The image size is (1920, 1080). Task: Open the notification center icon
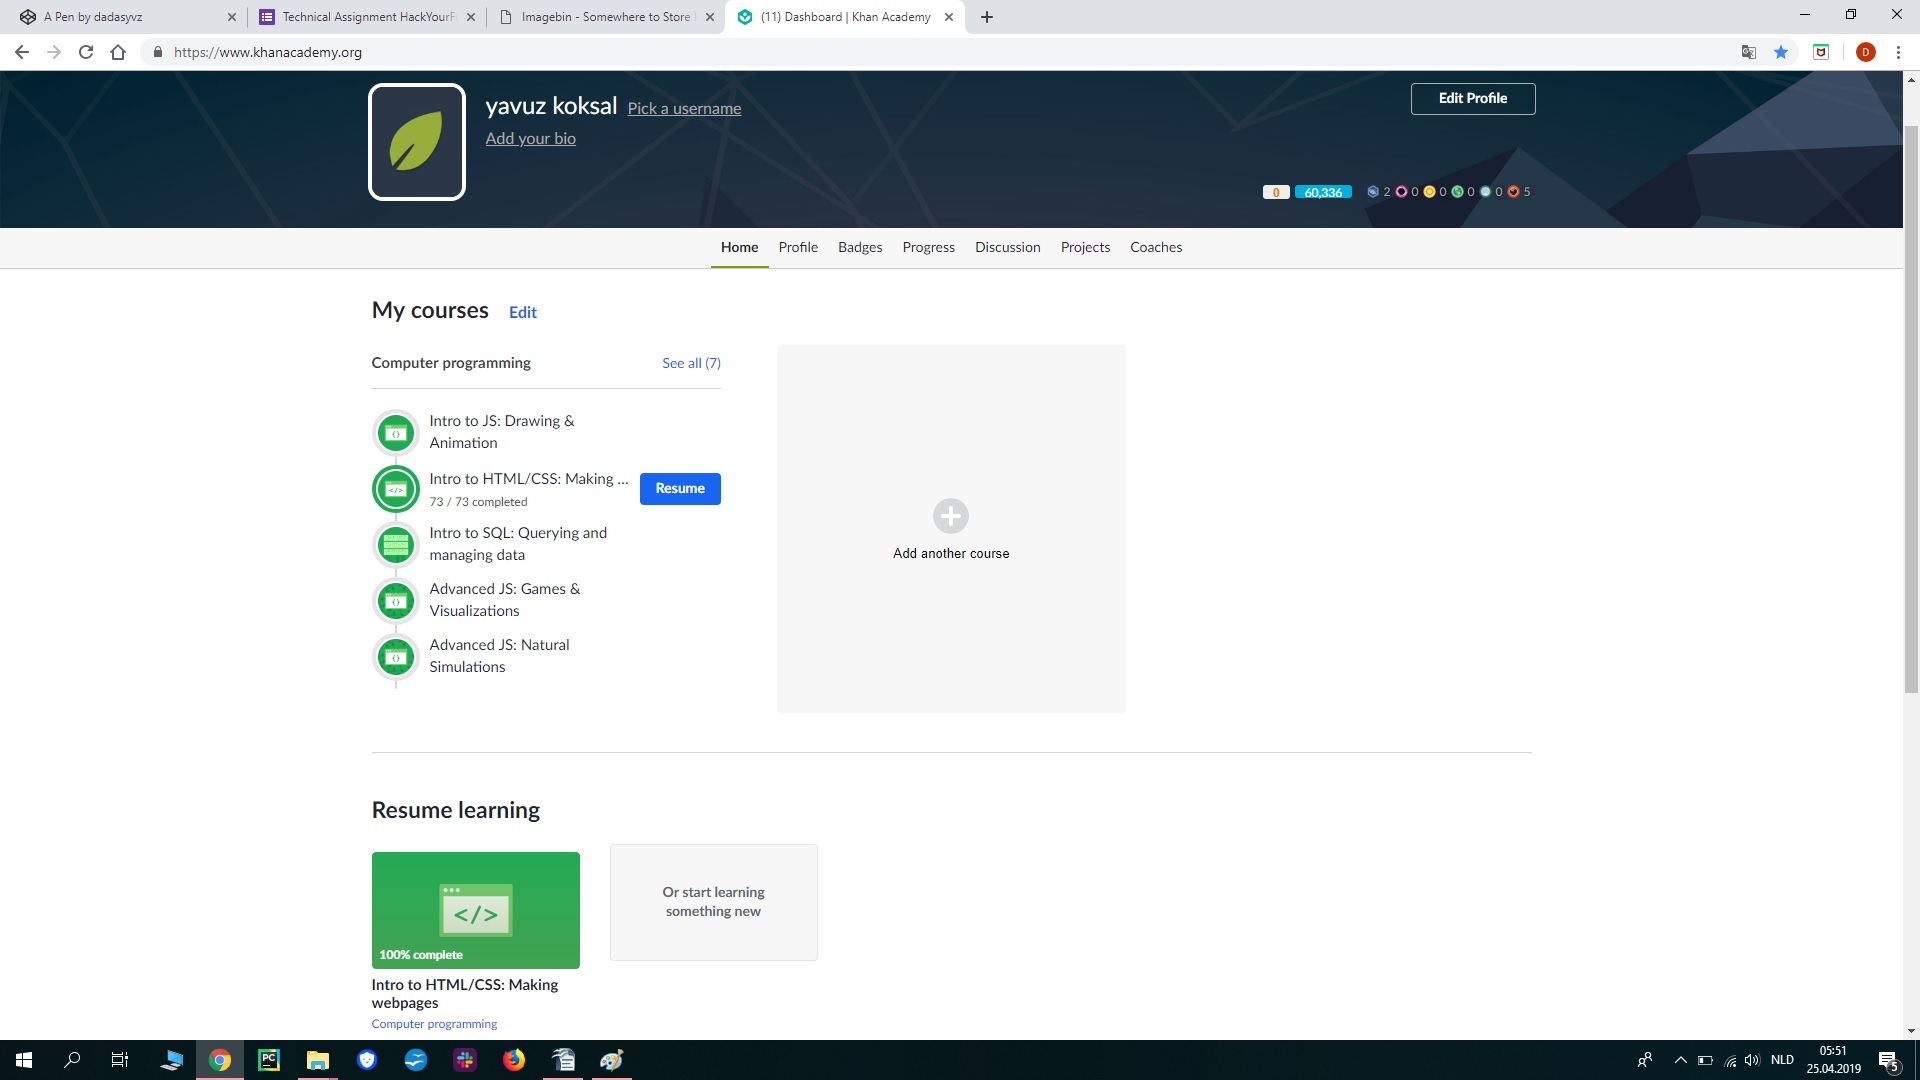[1888, 1060]
